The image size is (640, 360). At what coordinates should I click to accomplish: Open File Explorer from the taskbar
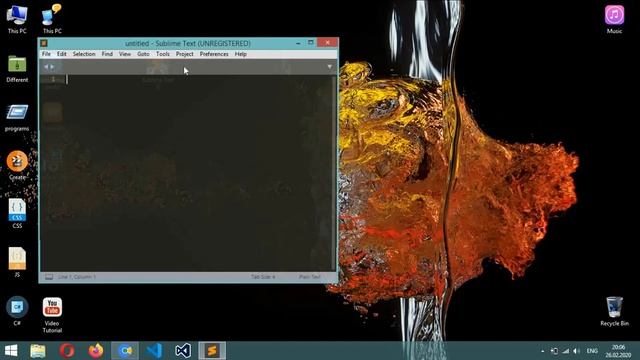[38, 351]
